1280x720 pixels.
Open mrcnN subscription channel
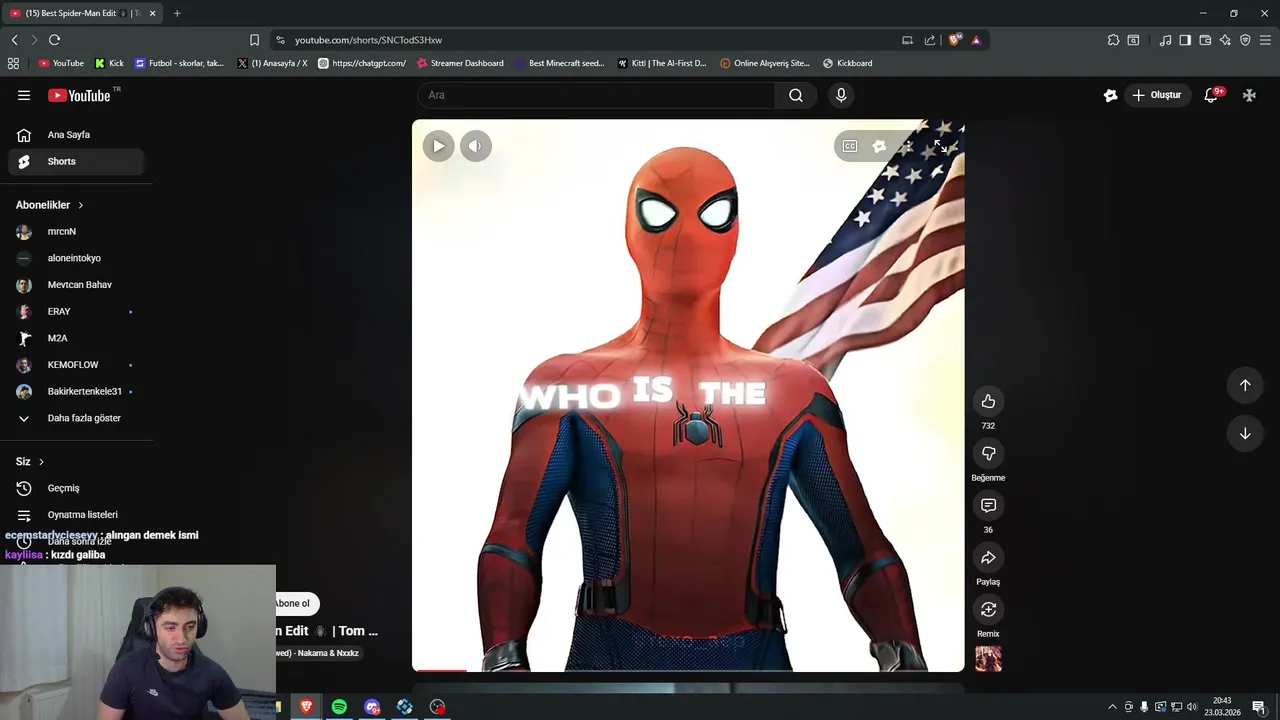click(x=76, y=231)
